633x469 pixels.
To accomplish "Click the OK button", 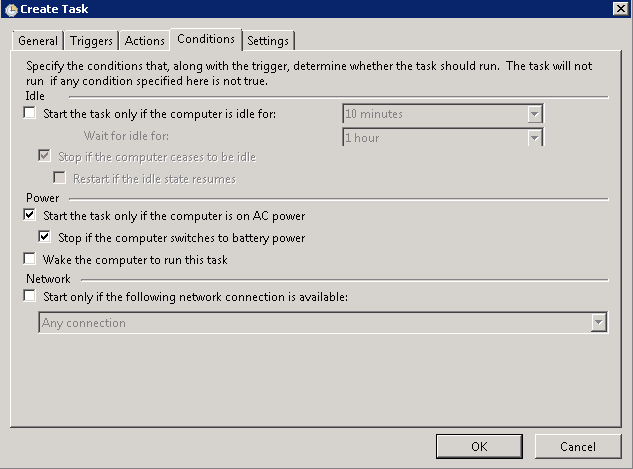I will pyautogui.click(x=479, y=446).
